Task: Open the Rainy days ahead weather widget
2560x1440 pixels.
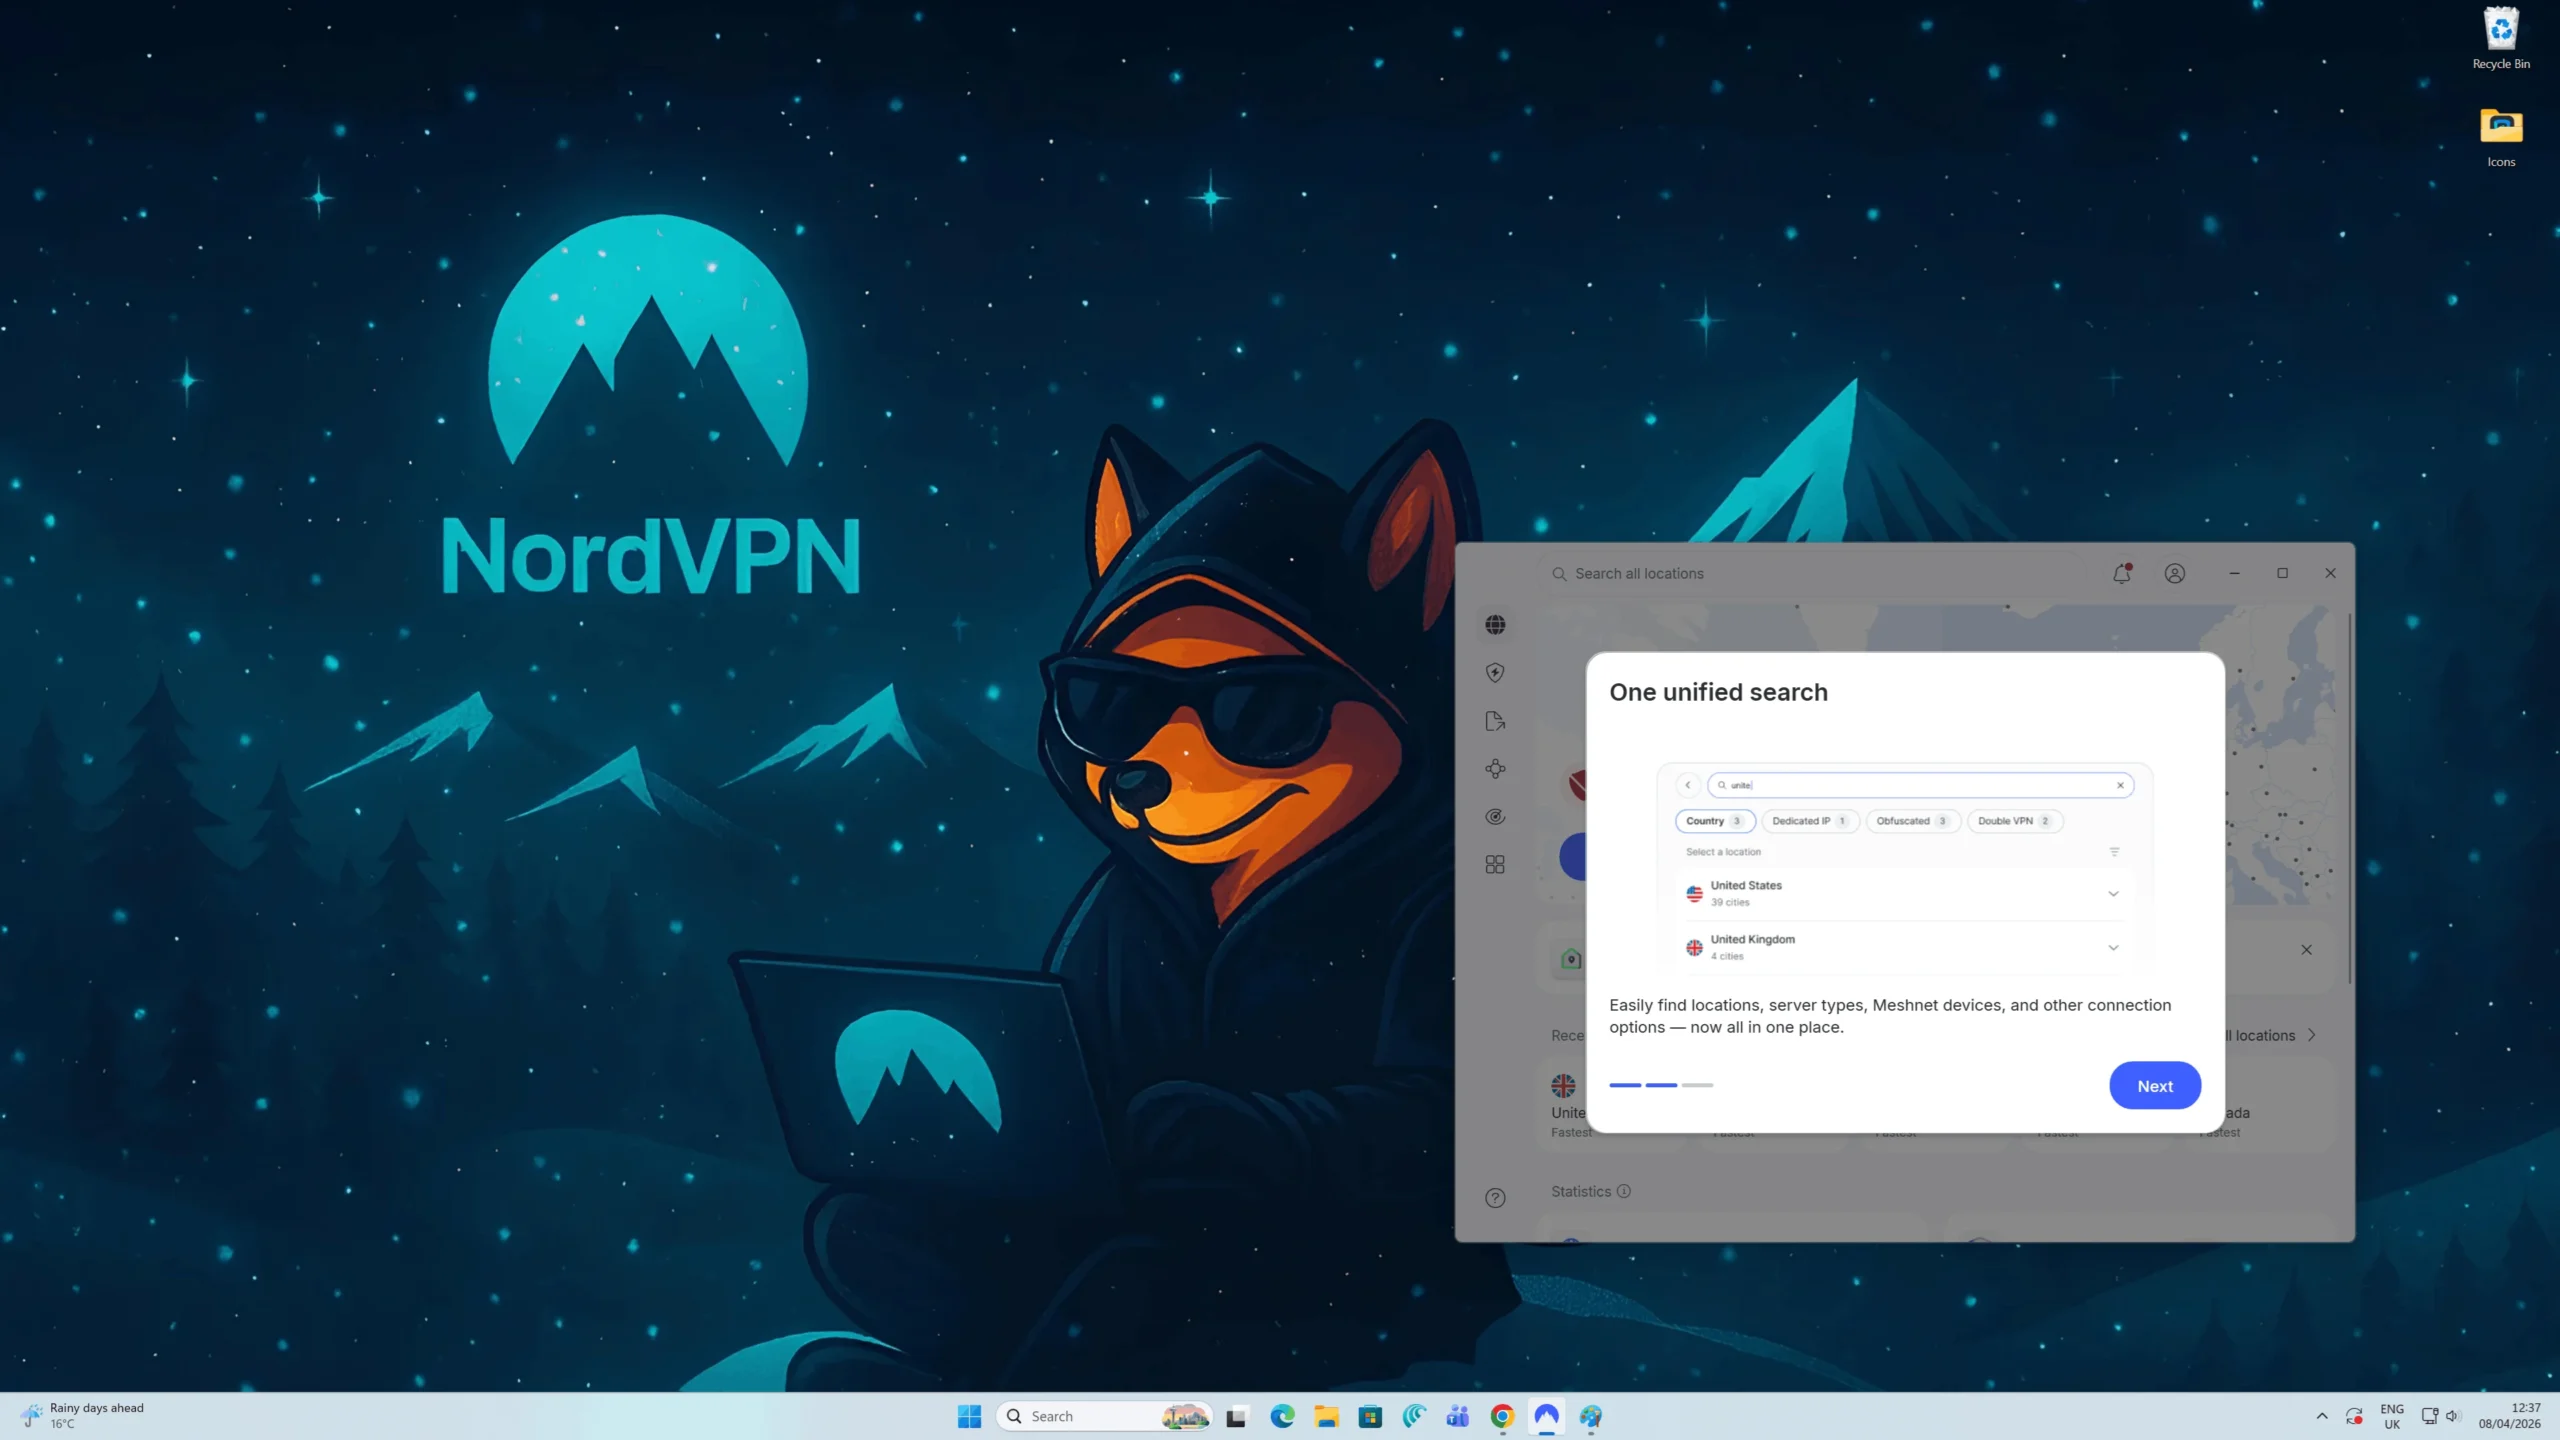Action: tap(83, 1416)
